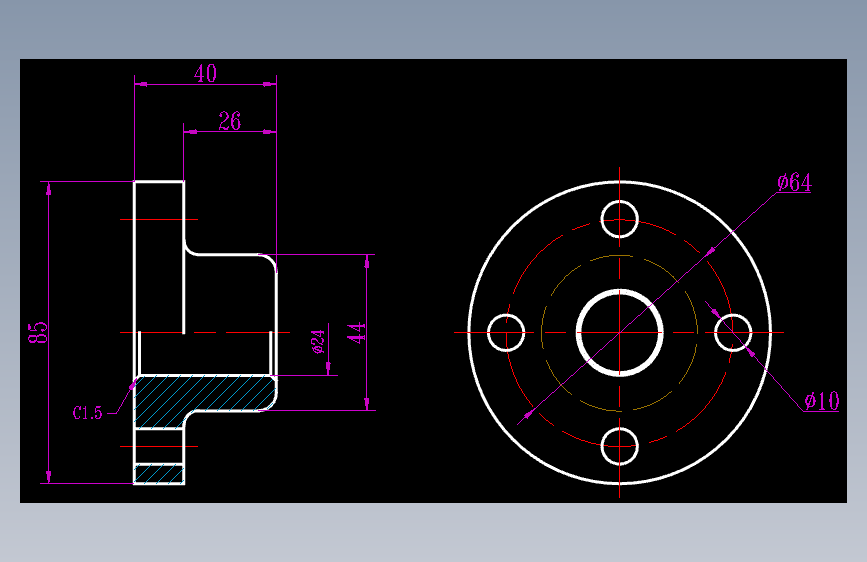Click the ø10 hole dimension label
Image resolution: width=867 pixels, height=562 pixels.
pyautogui.click(x=822, y=401)
